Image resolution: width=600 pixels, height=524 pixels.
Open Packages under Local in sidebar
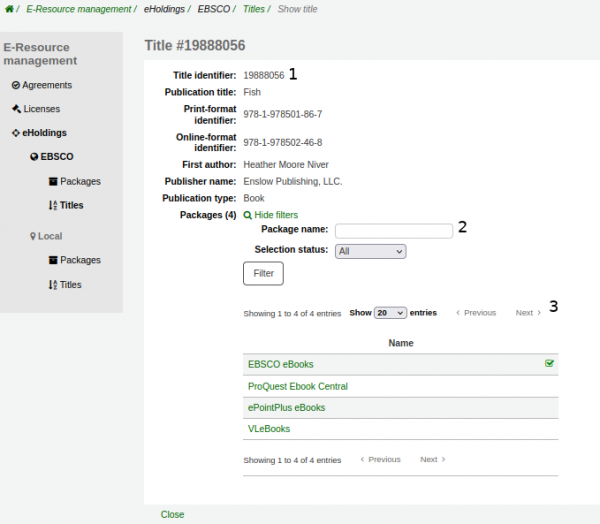[x=80, y=260]
